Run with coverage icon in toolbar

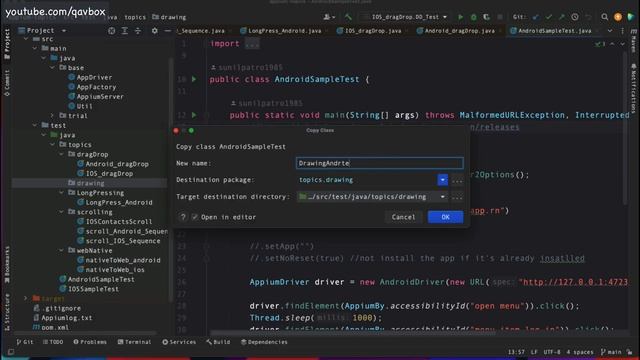(487, 17)
